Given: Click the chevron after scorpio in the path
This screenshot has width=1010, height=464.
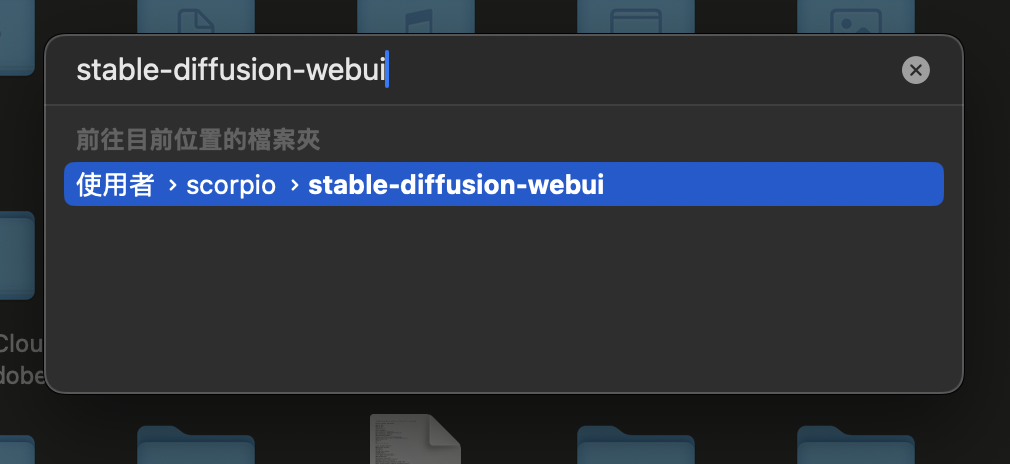Looking at the screenshot, I should 292,185.
